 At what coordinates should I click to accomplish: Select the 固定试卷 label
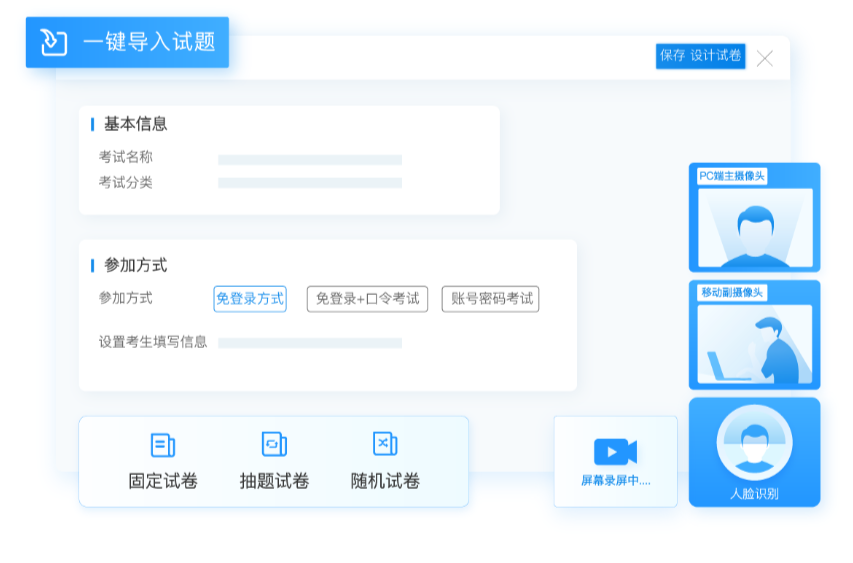(x=163, y=481)
